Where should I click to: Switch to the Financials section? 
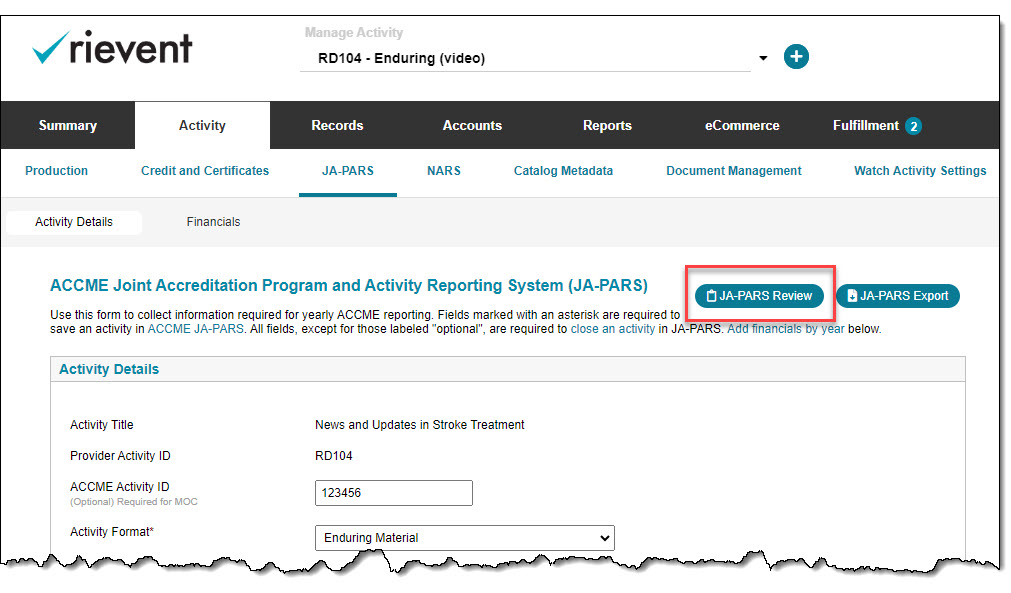213,222
